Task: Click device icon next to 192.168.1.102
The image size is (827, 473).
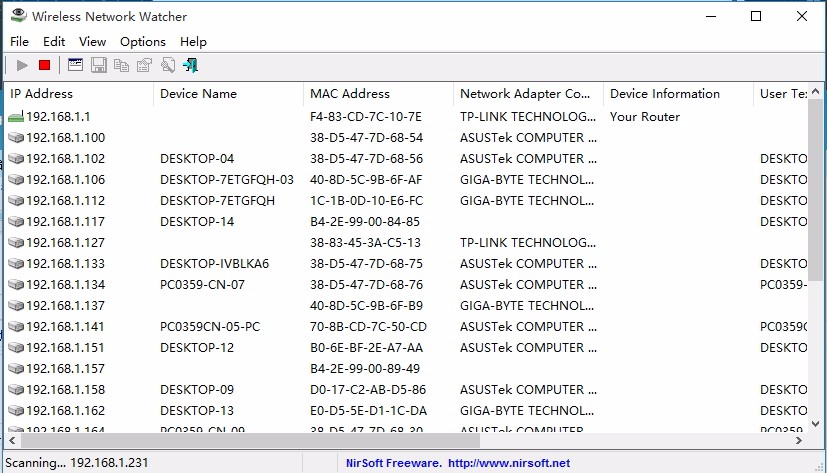Action: pyautogui.click(x=16, y=159)
